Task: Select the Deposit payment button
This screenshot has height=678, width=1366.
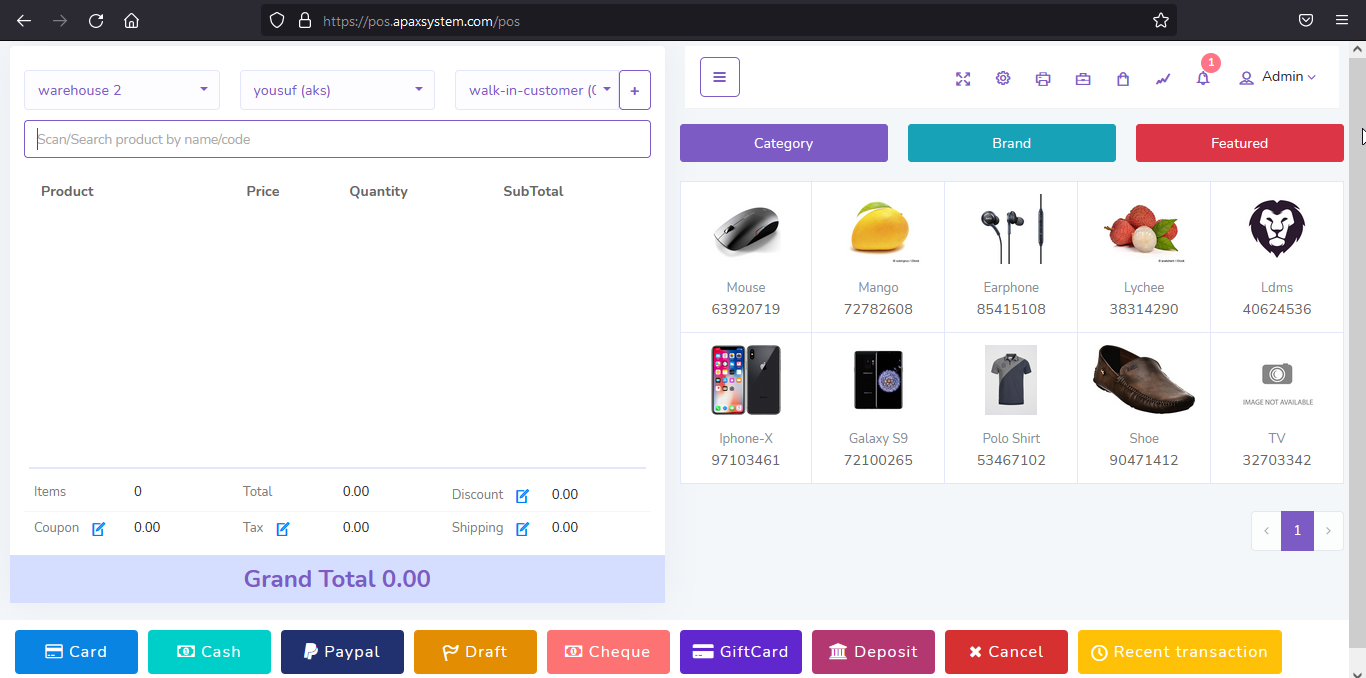Action: [x=873, y=652]
